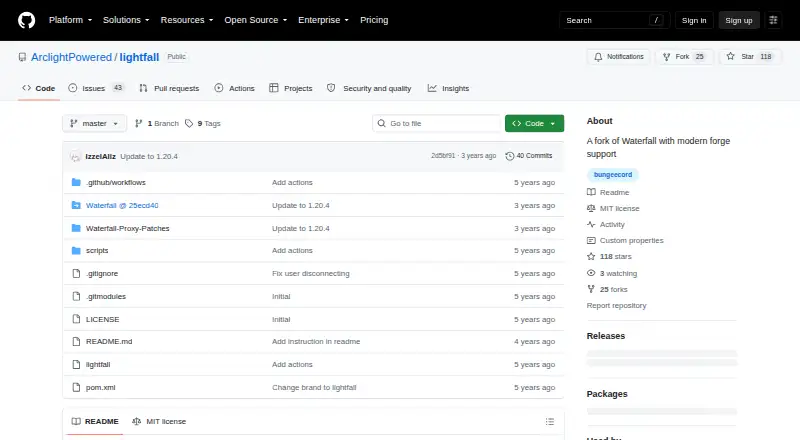Open the Custom properties link
This screenshot has width=800, height=440.
coord(626,240)
